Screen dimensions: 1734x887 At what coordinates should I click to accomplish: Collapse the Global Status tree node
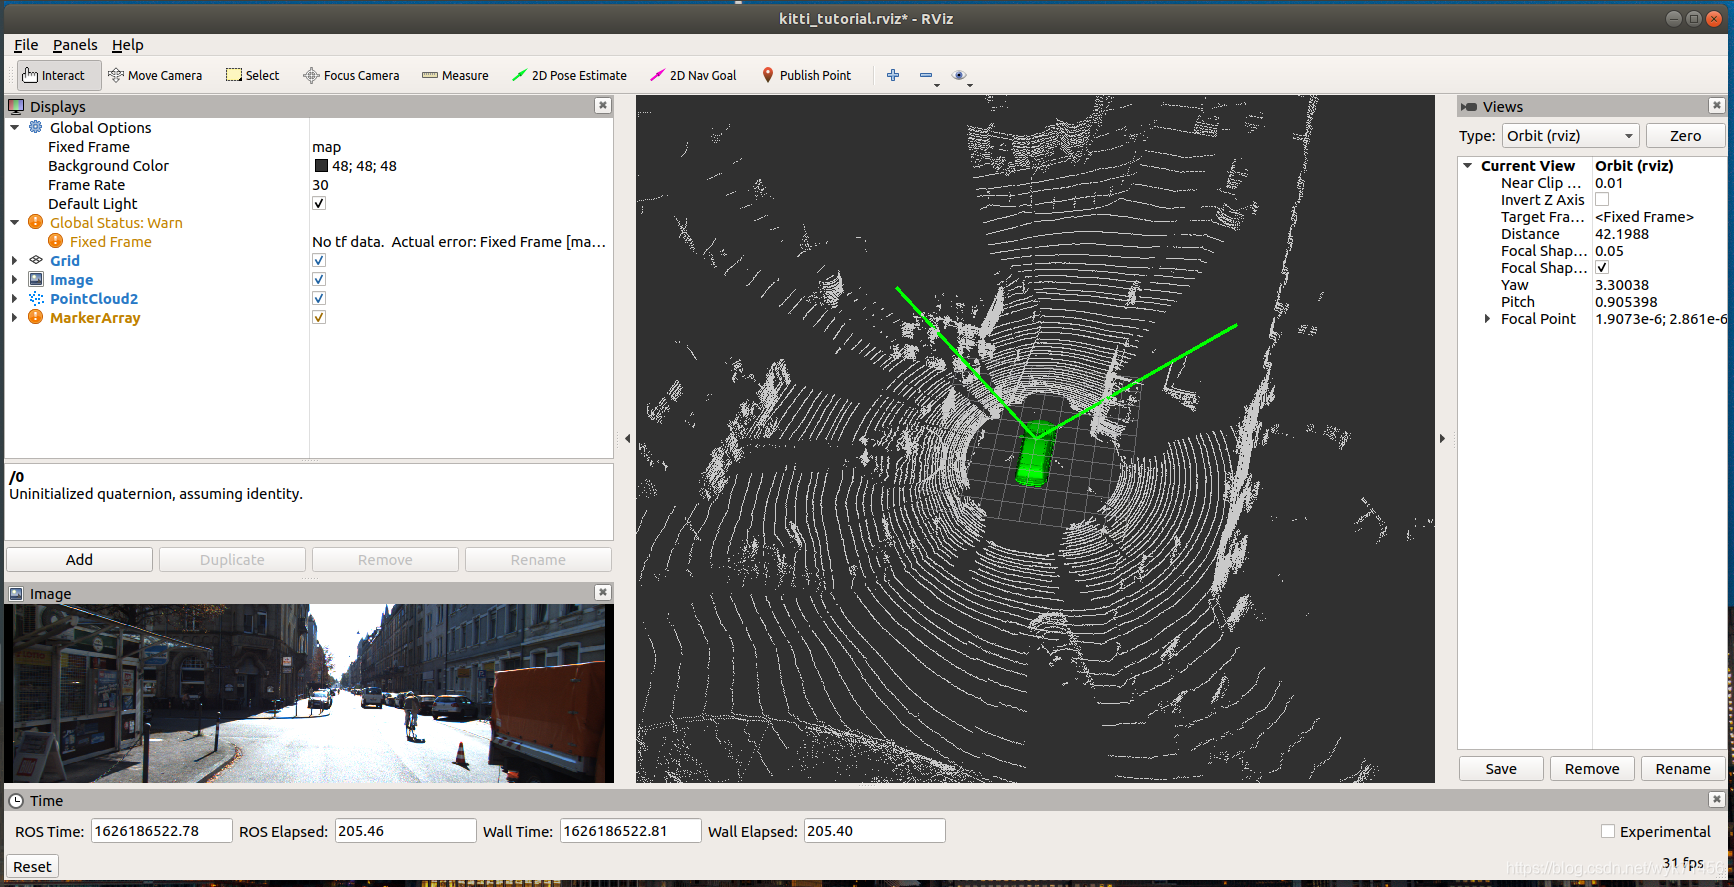(15, 222)
